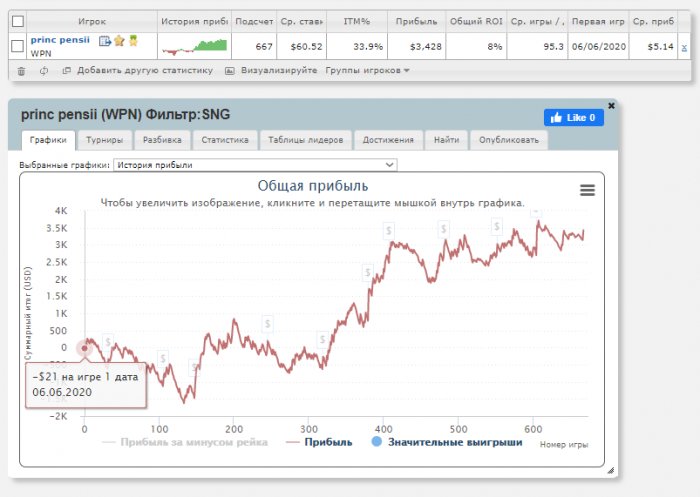Switch to the Турниры tab
700x497 pixels.
click(104, 140)
